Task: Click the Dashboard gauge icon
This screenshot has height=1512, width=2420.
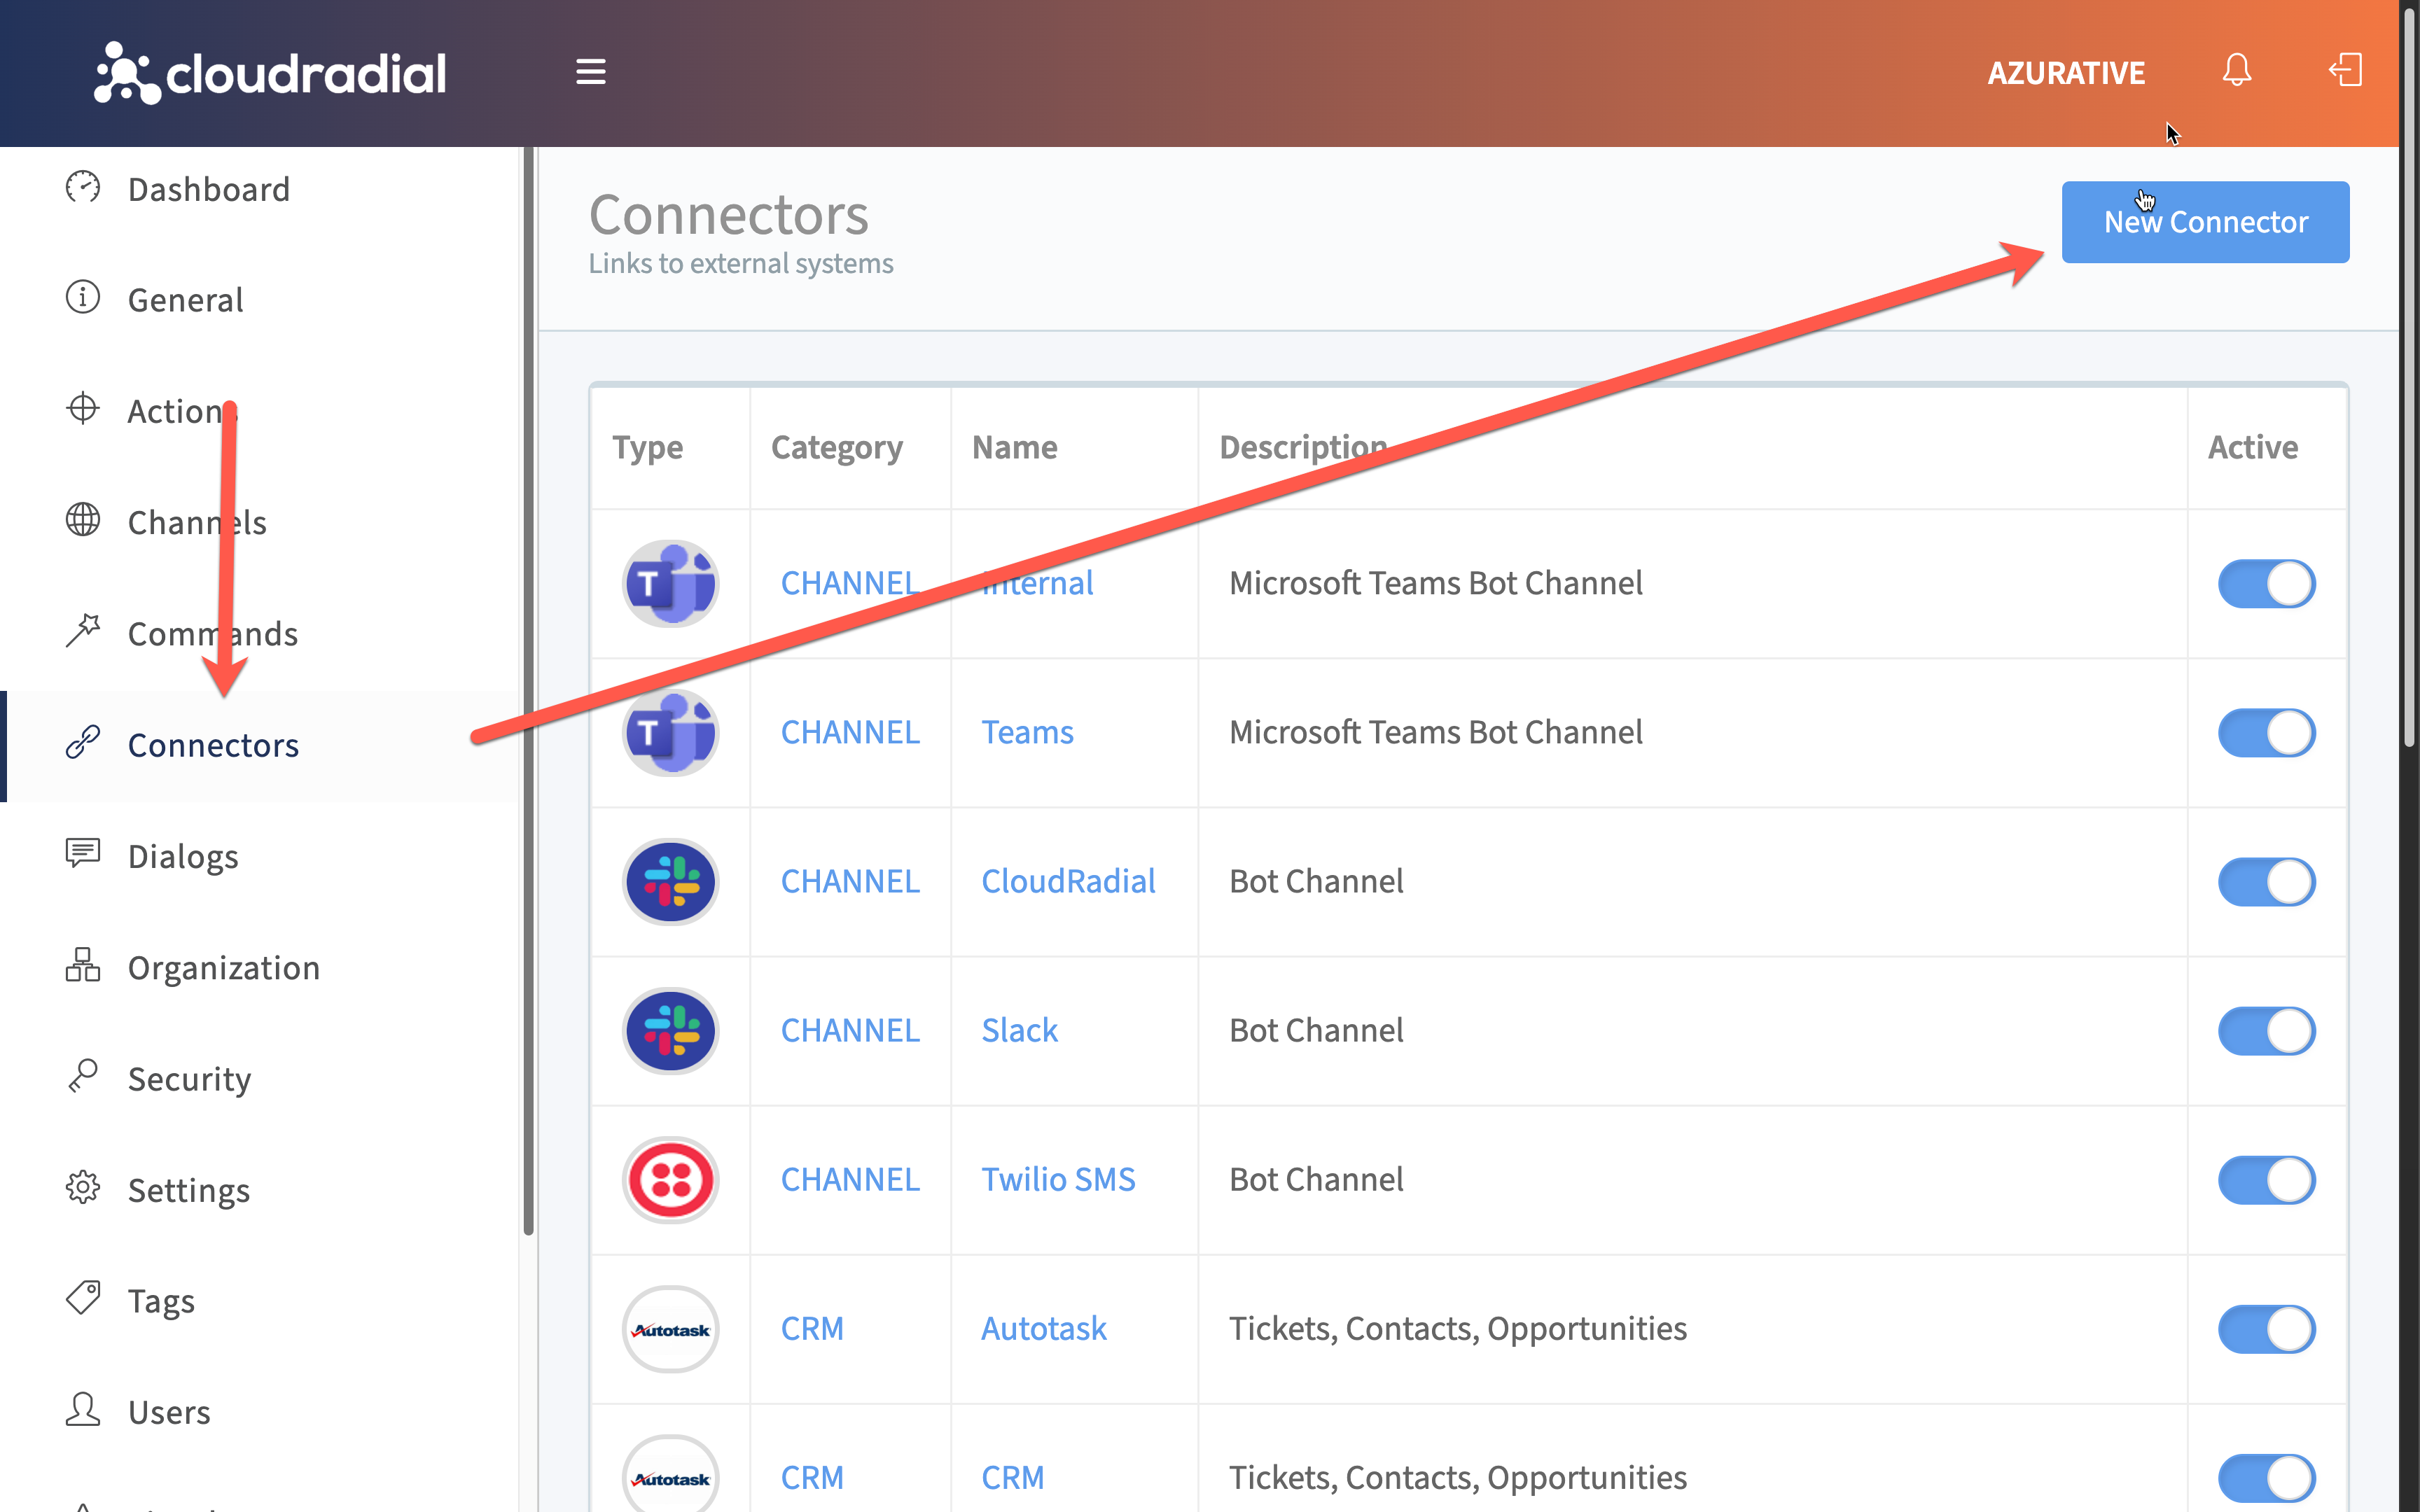Action: coord(83,188)
